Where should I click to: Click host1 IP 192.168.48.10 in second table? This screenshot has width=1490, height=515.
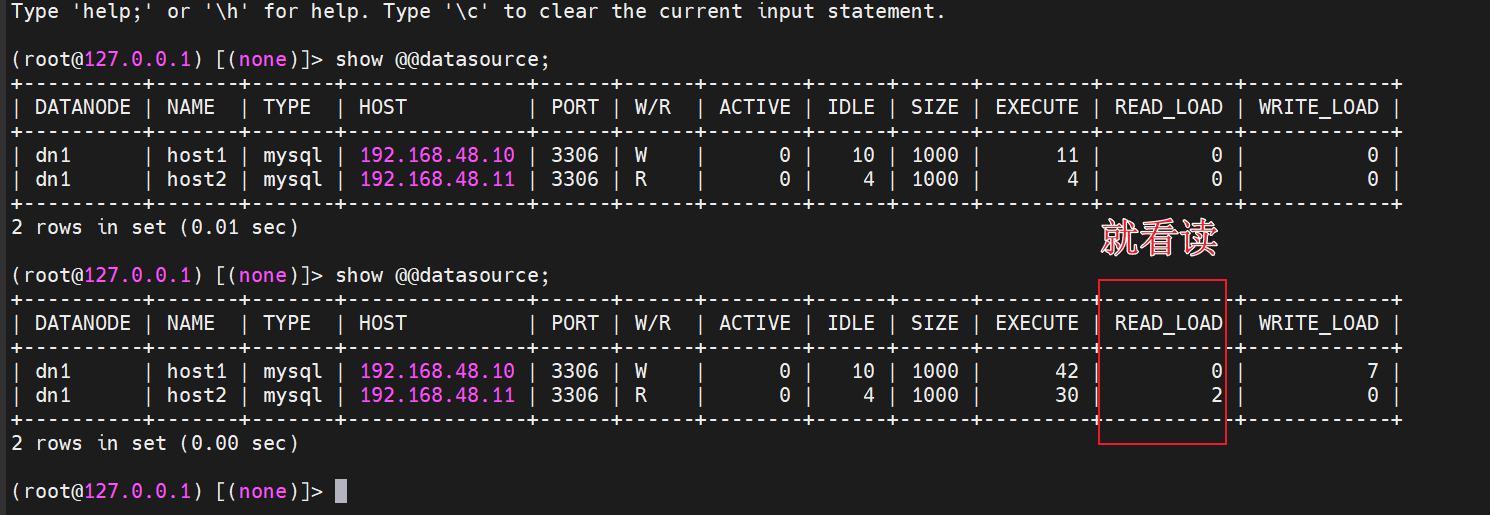pos(437,371)
